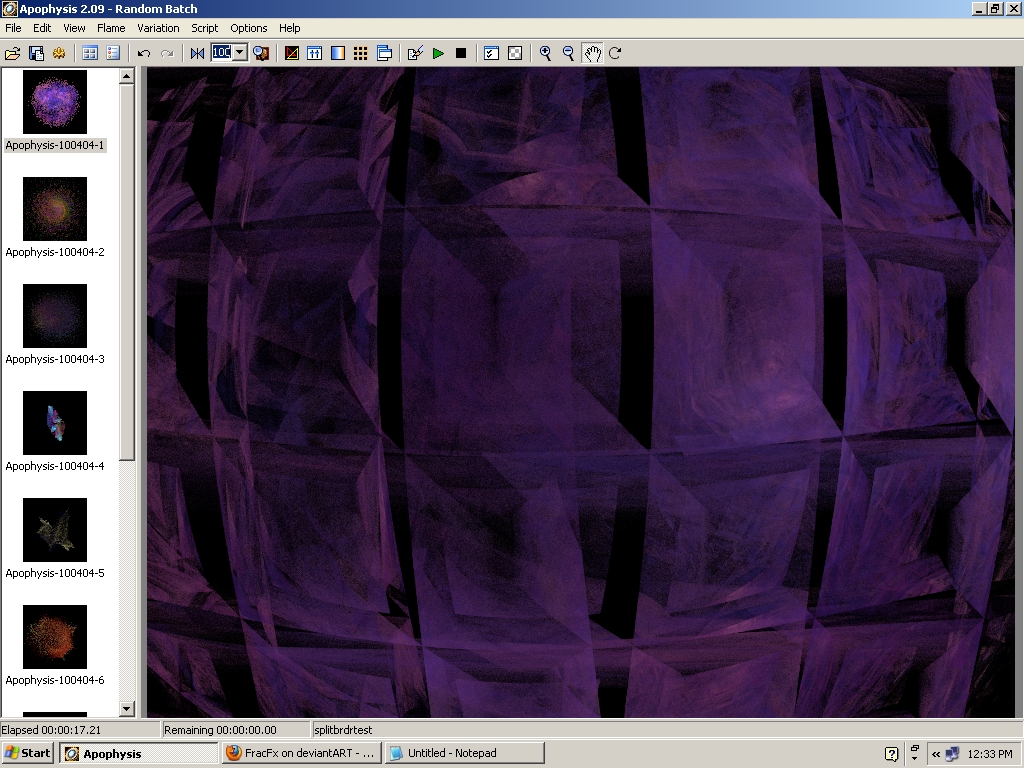Click the Undo arrow icon

click(144, 53)
